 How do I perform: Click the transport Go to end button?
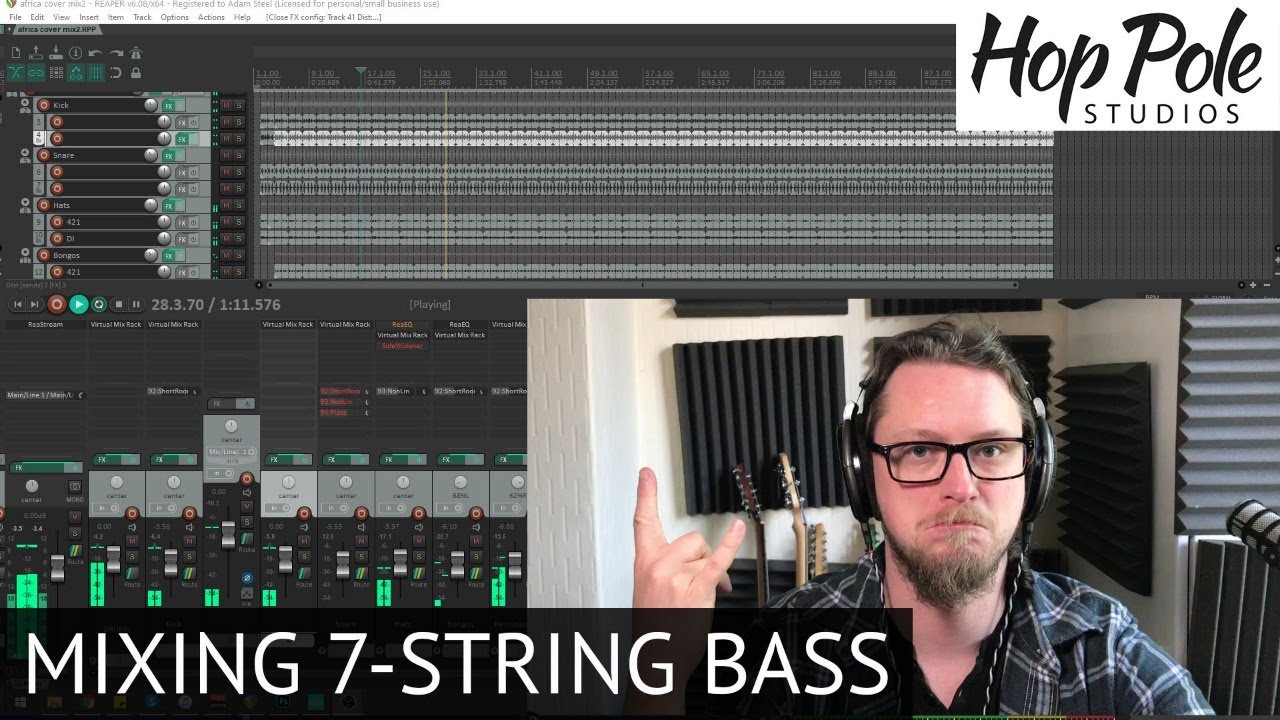(x=36, y=304)
